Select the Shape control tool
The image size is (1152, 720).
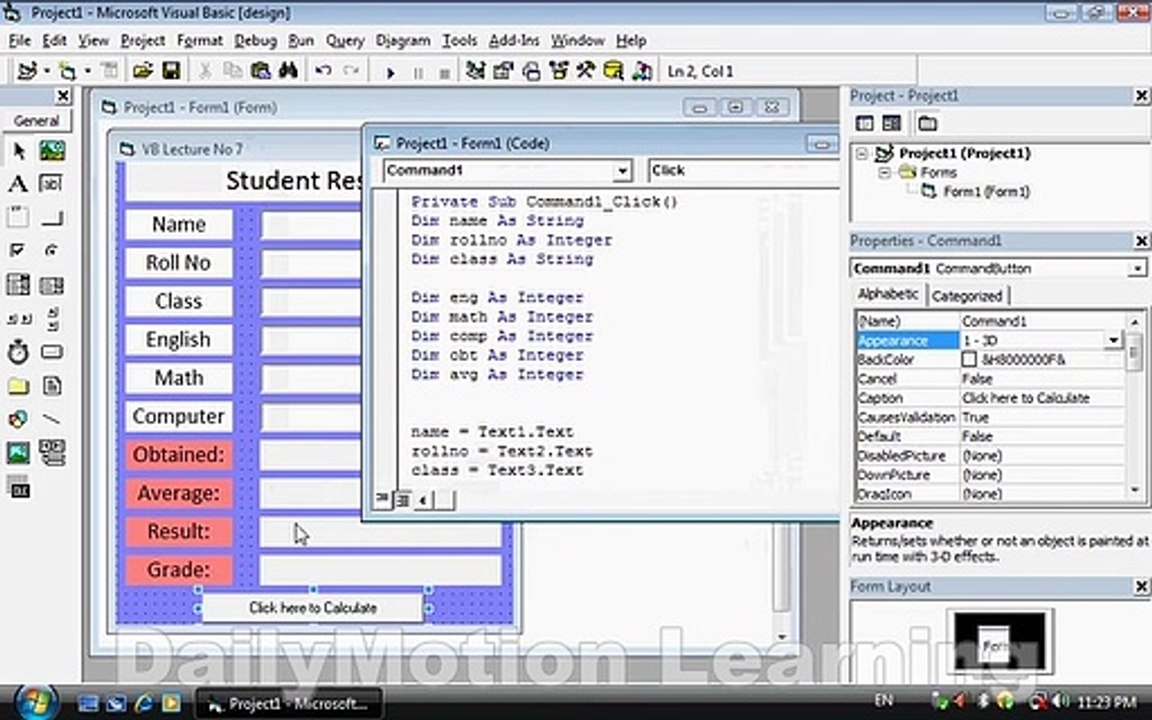click(x=18, y=419)
